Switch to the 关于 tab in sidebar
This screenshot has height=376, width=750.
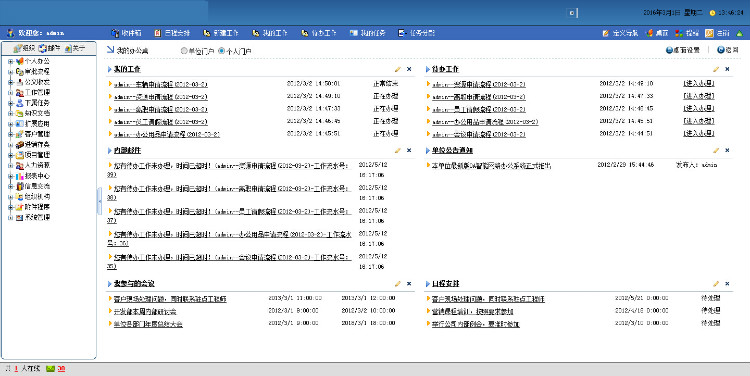click(x=74, y=48)
